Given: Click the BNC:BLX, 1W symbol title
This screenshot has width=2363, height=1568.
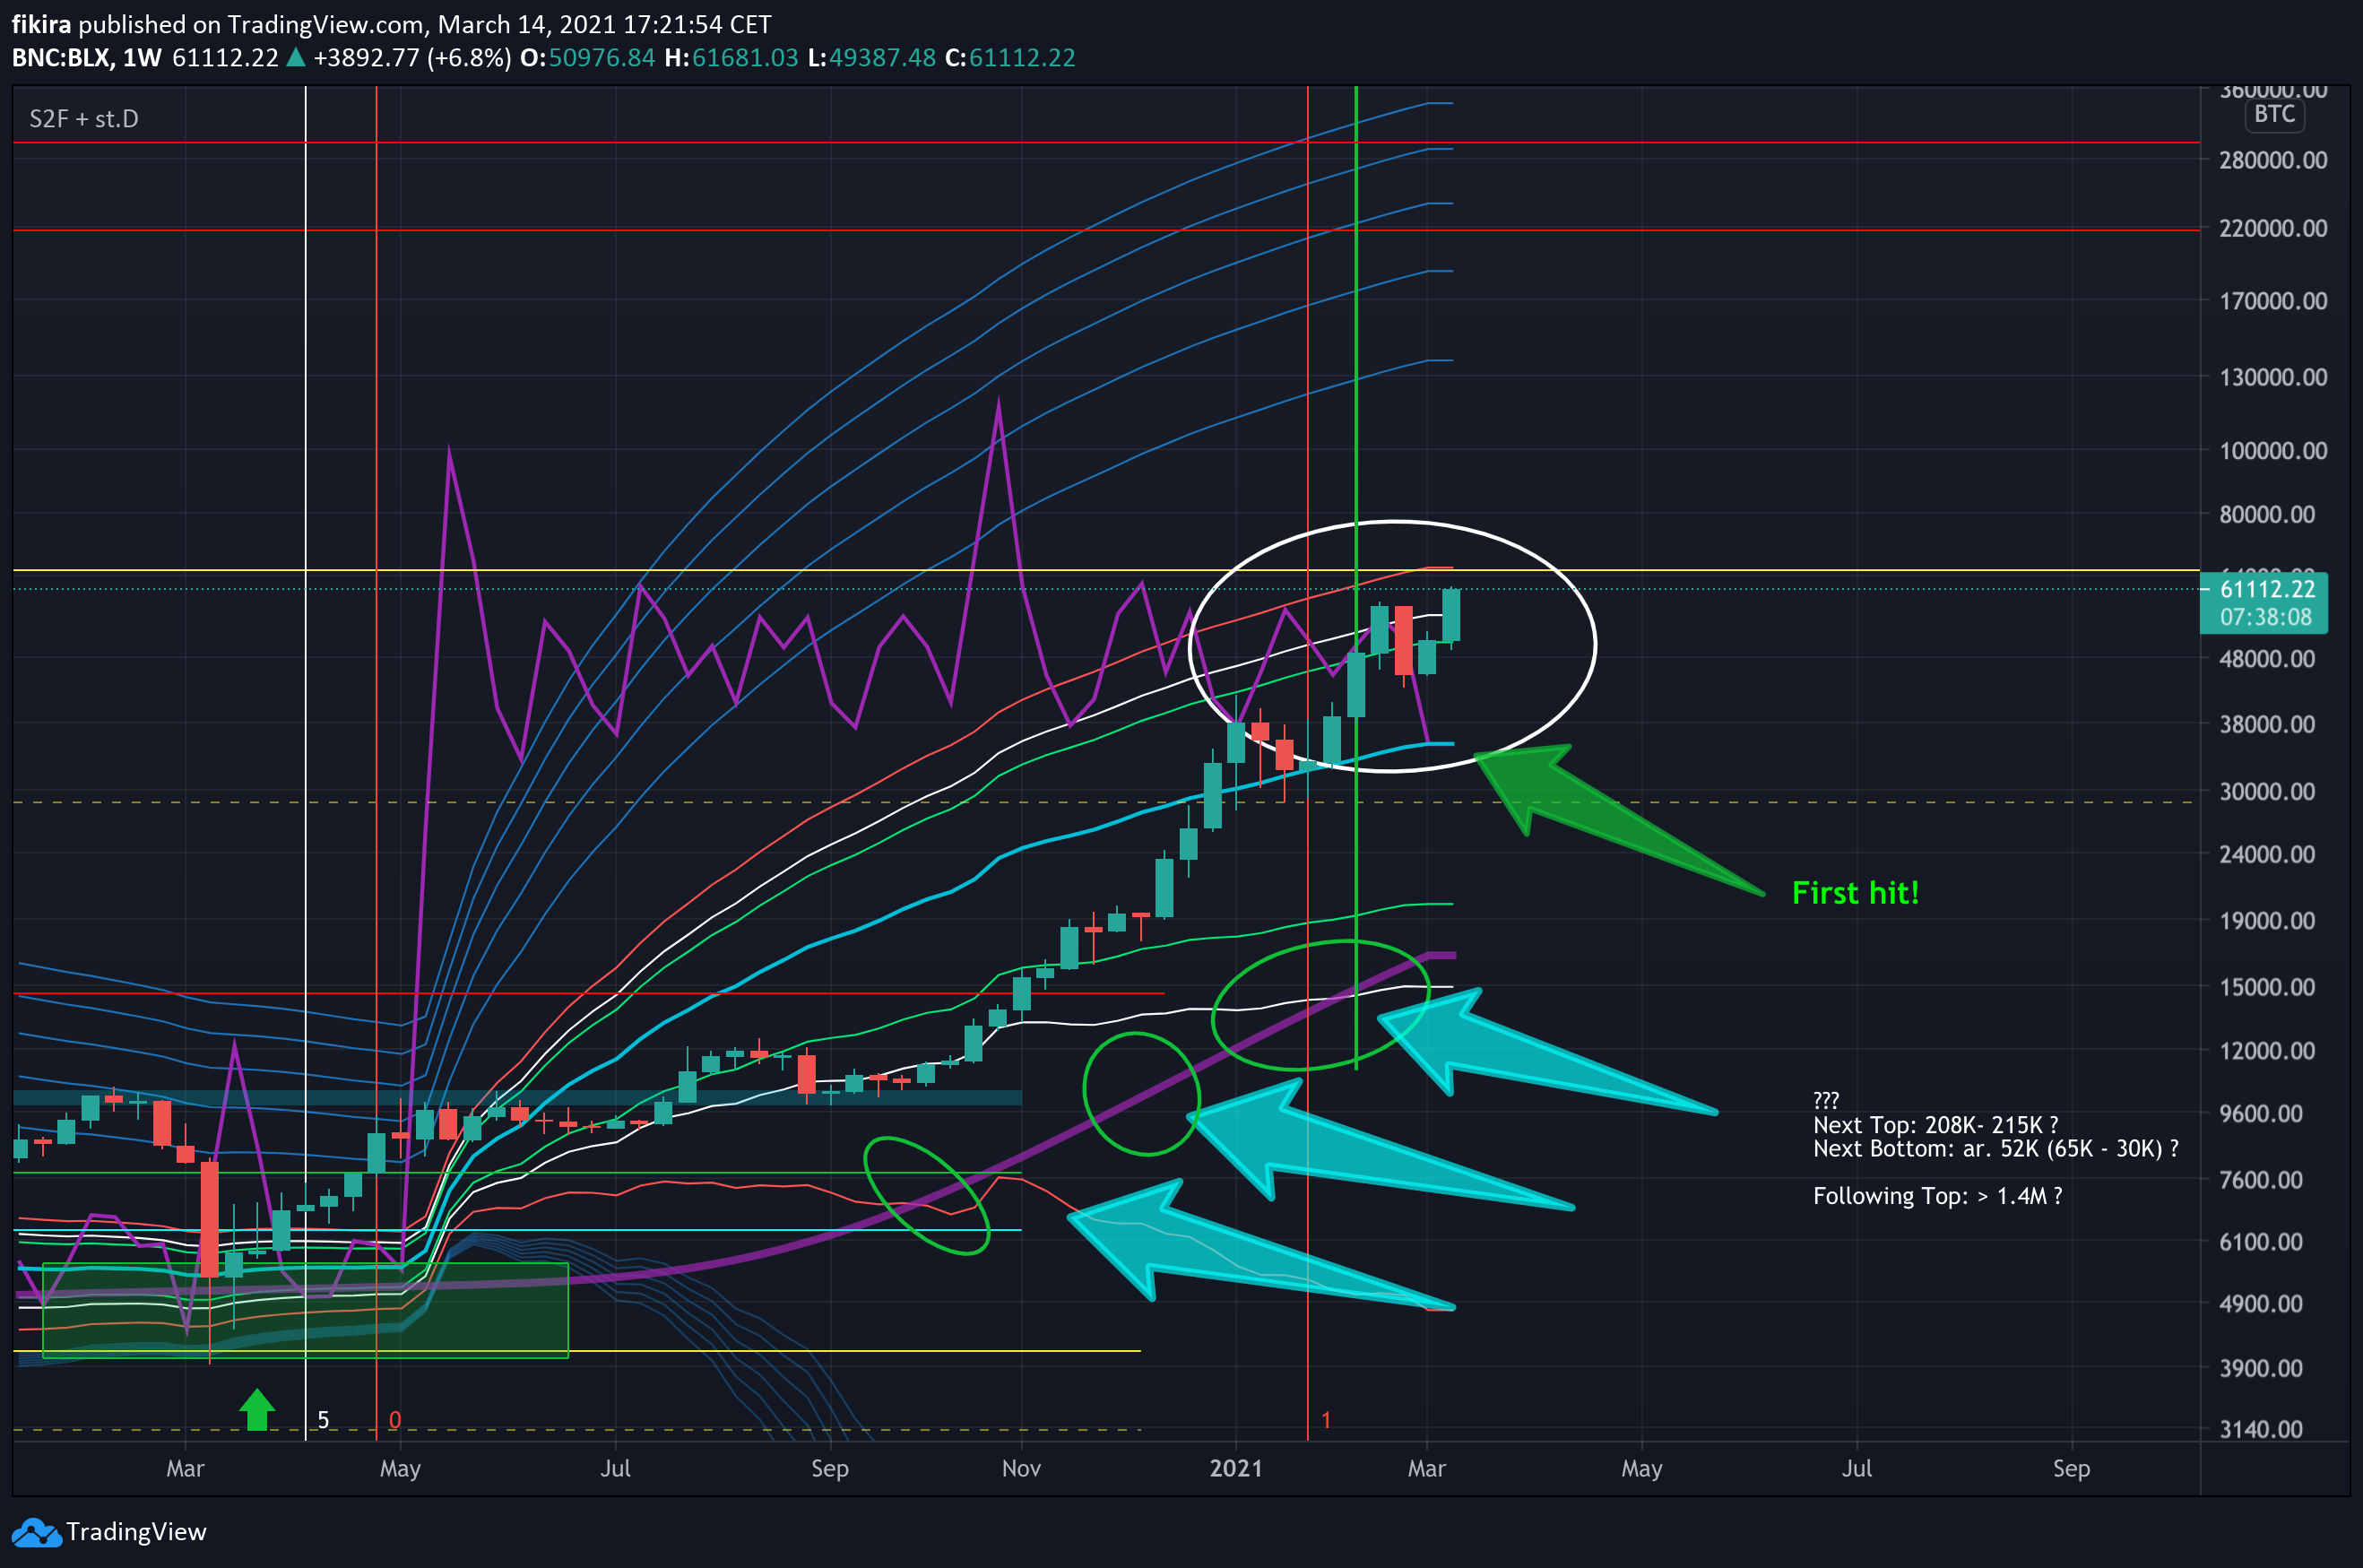Looking at the screenshot, I should (87, 58).
